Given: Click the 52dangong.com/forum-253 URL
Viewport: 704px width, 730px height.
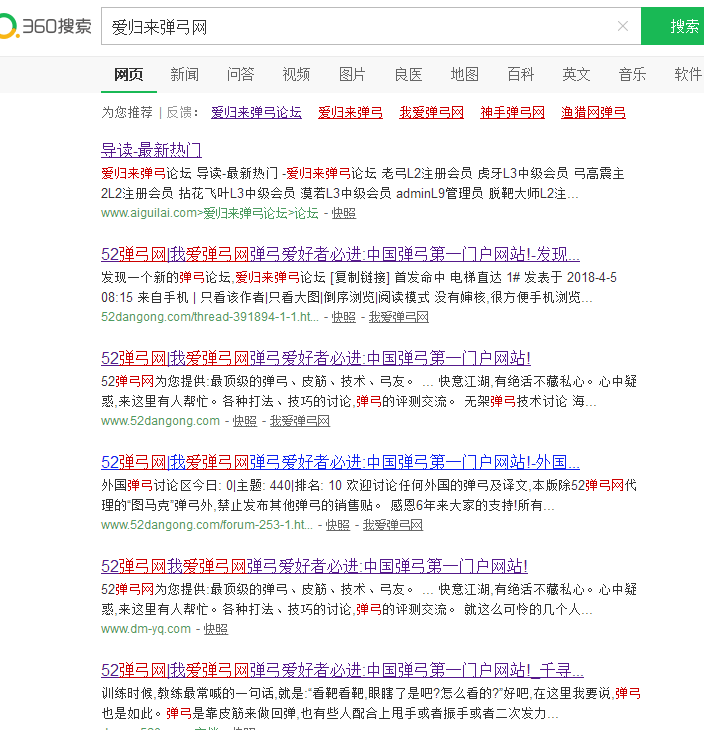Looking at the screenshot, I should [x=207, y=525].
